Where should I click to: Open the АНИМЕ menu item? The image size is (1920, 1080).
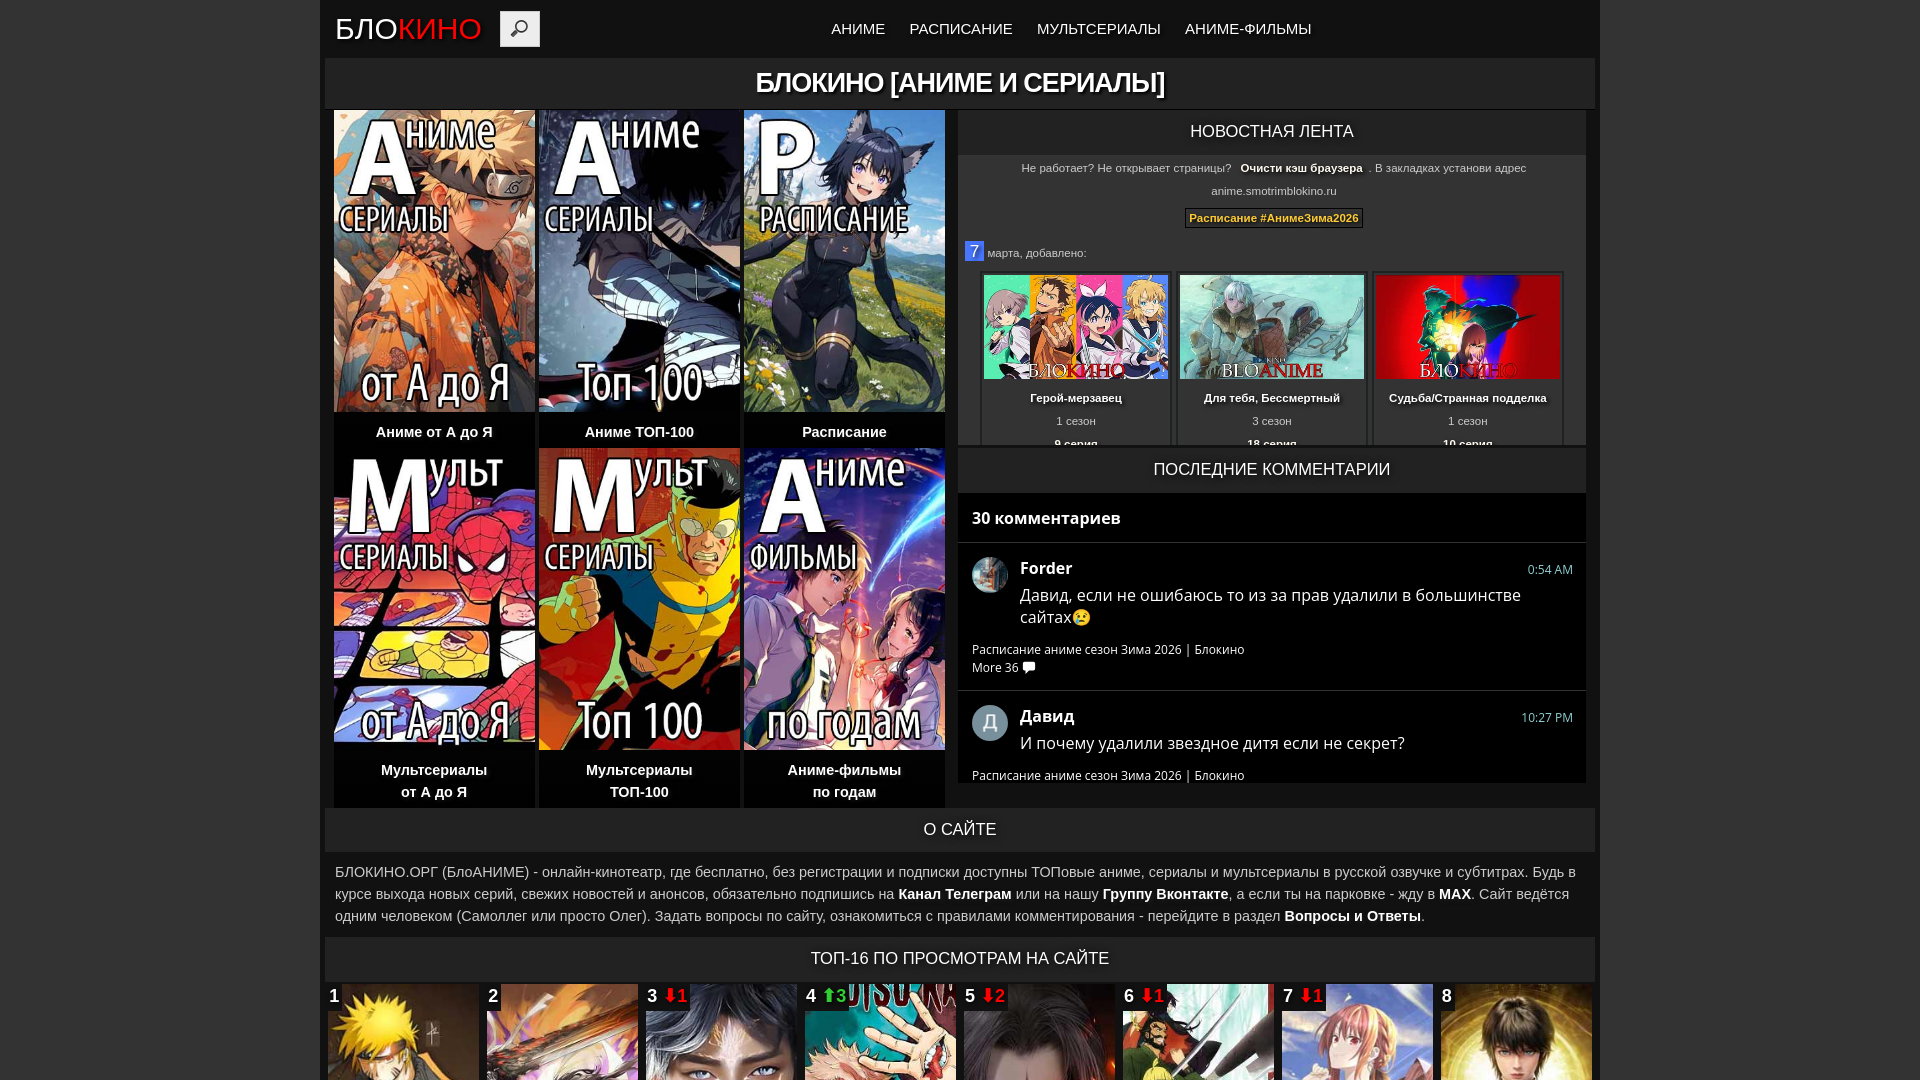[857, 29]
